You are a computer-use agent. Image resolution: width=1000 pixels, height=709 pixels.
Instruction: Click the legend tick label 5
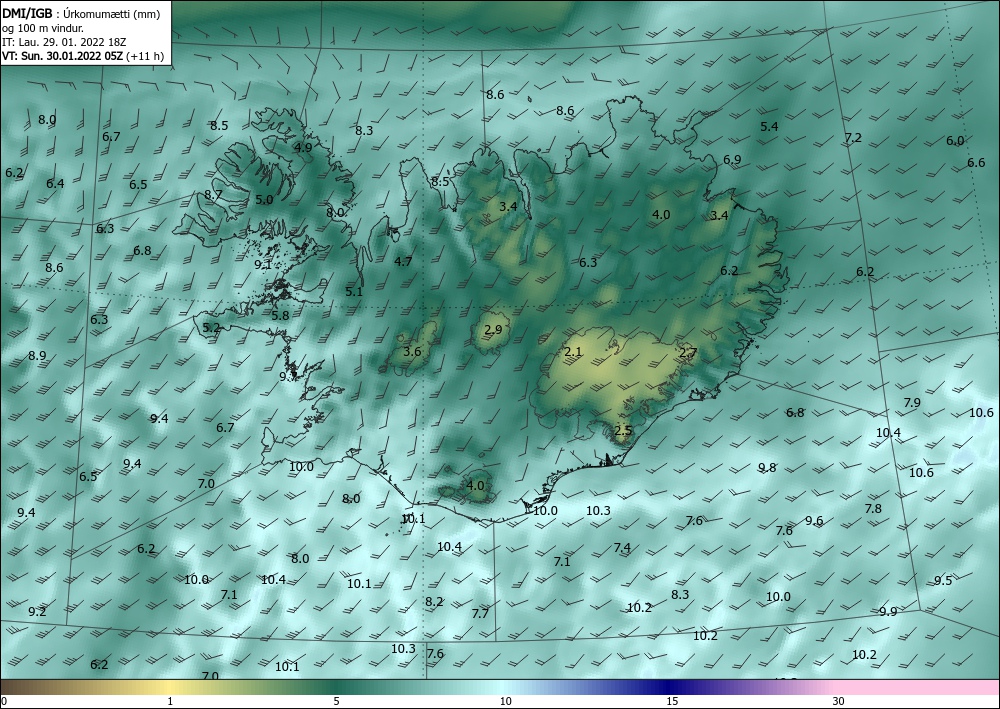pyautogui.click(x=336, y=702)
